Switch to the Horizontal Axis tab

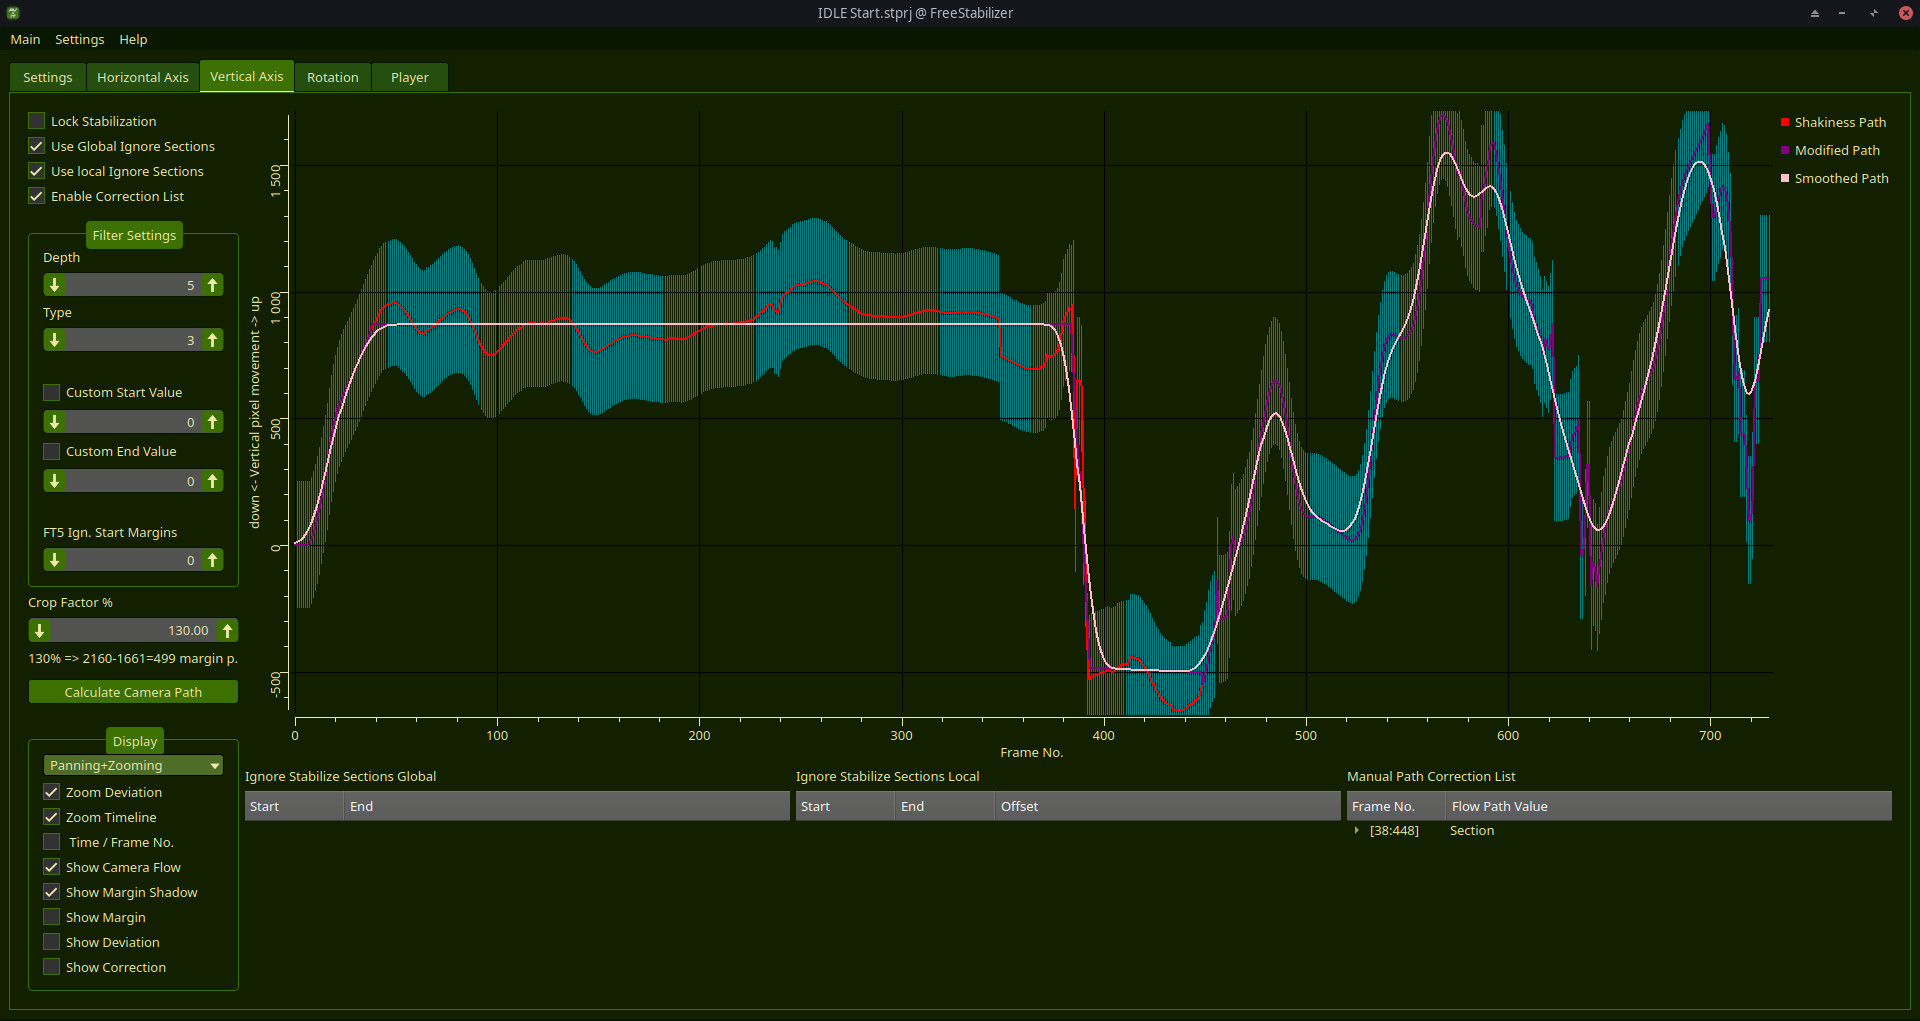(x=142, y=77)
